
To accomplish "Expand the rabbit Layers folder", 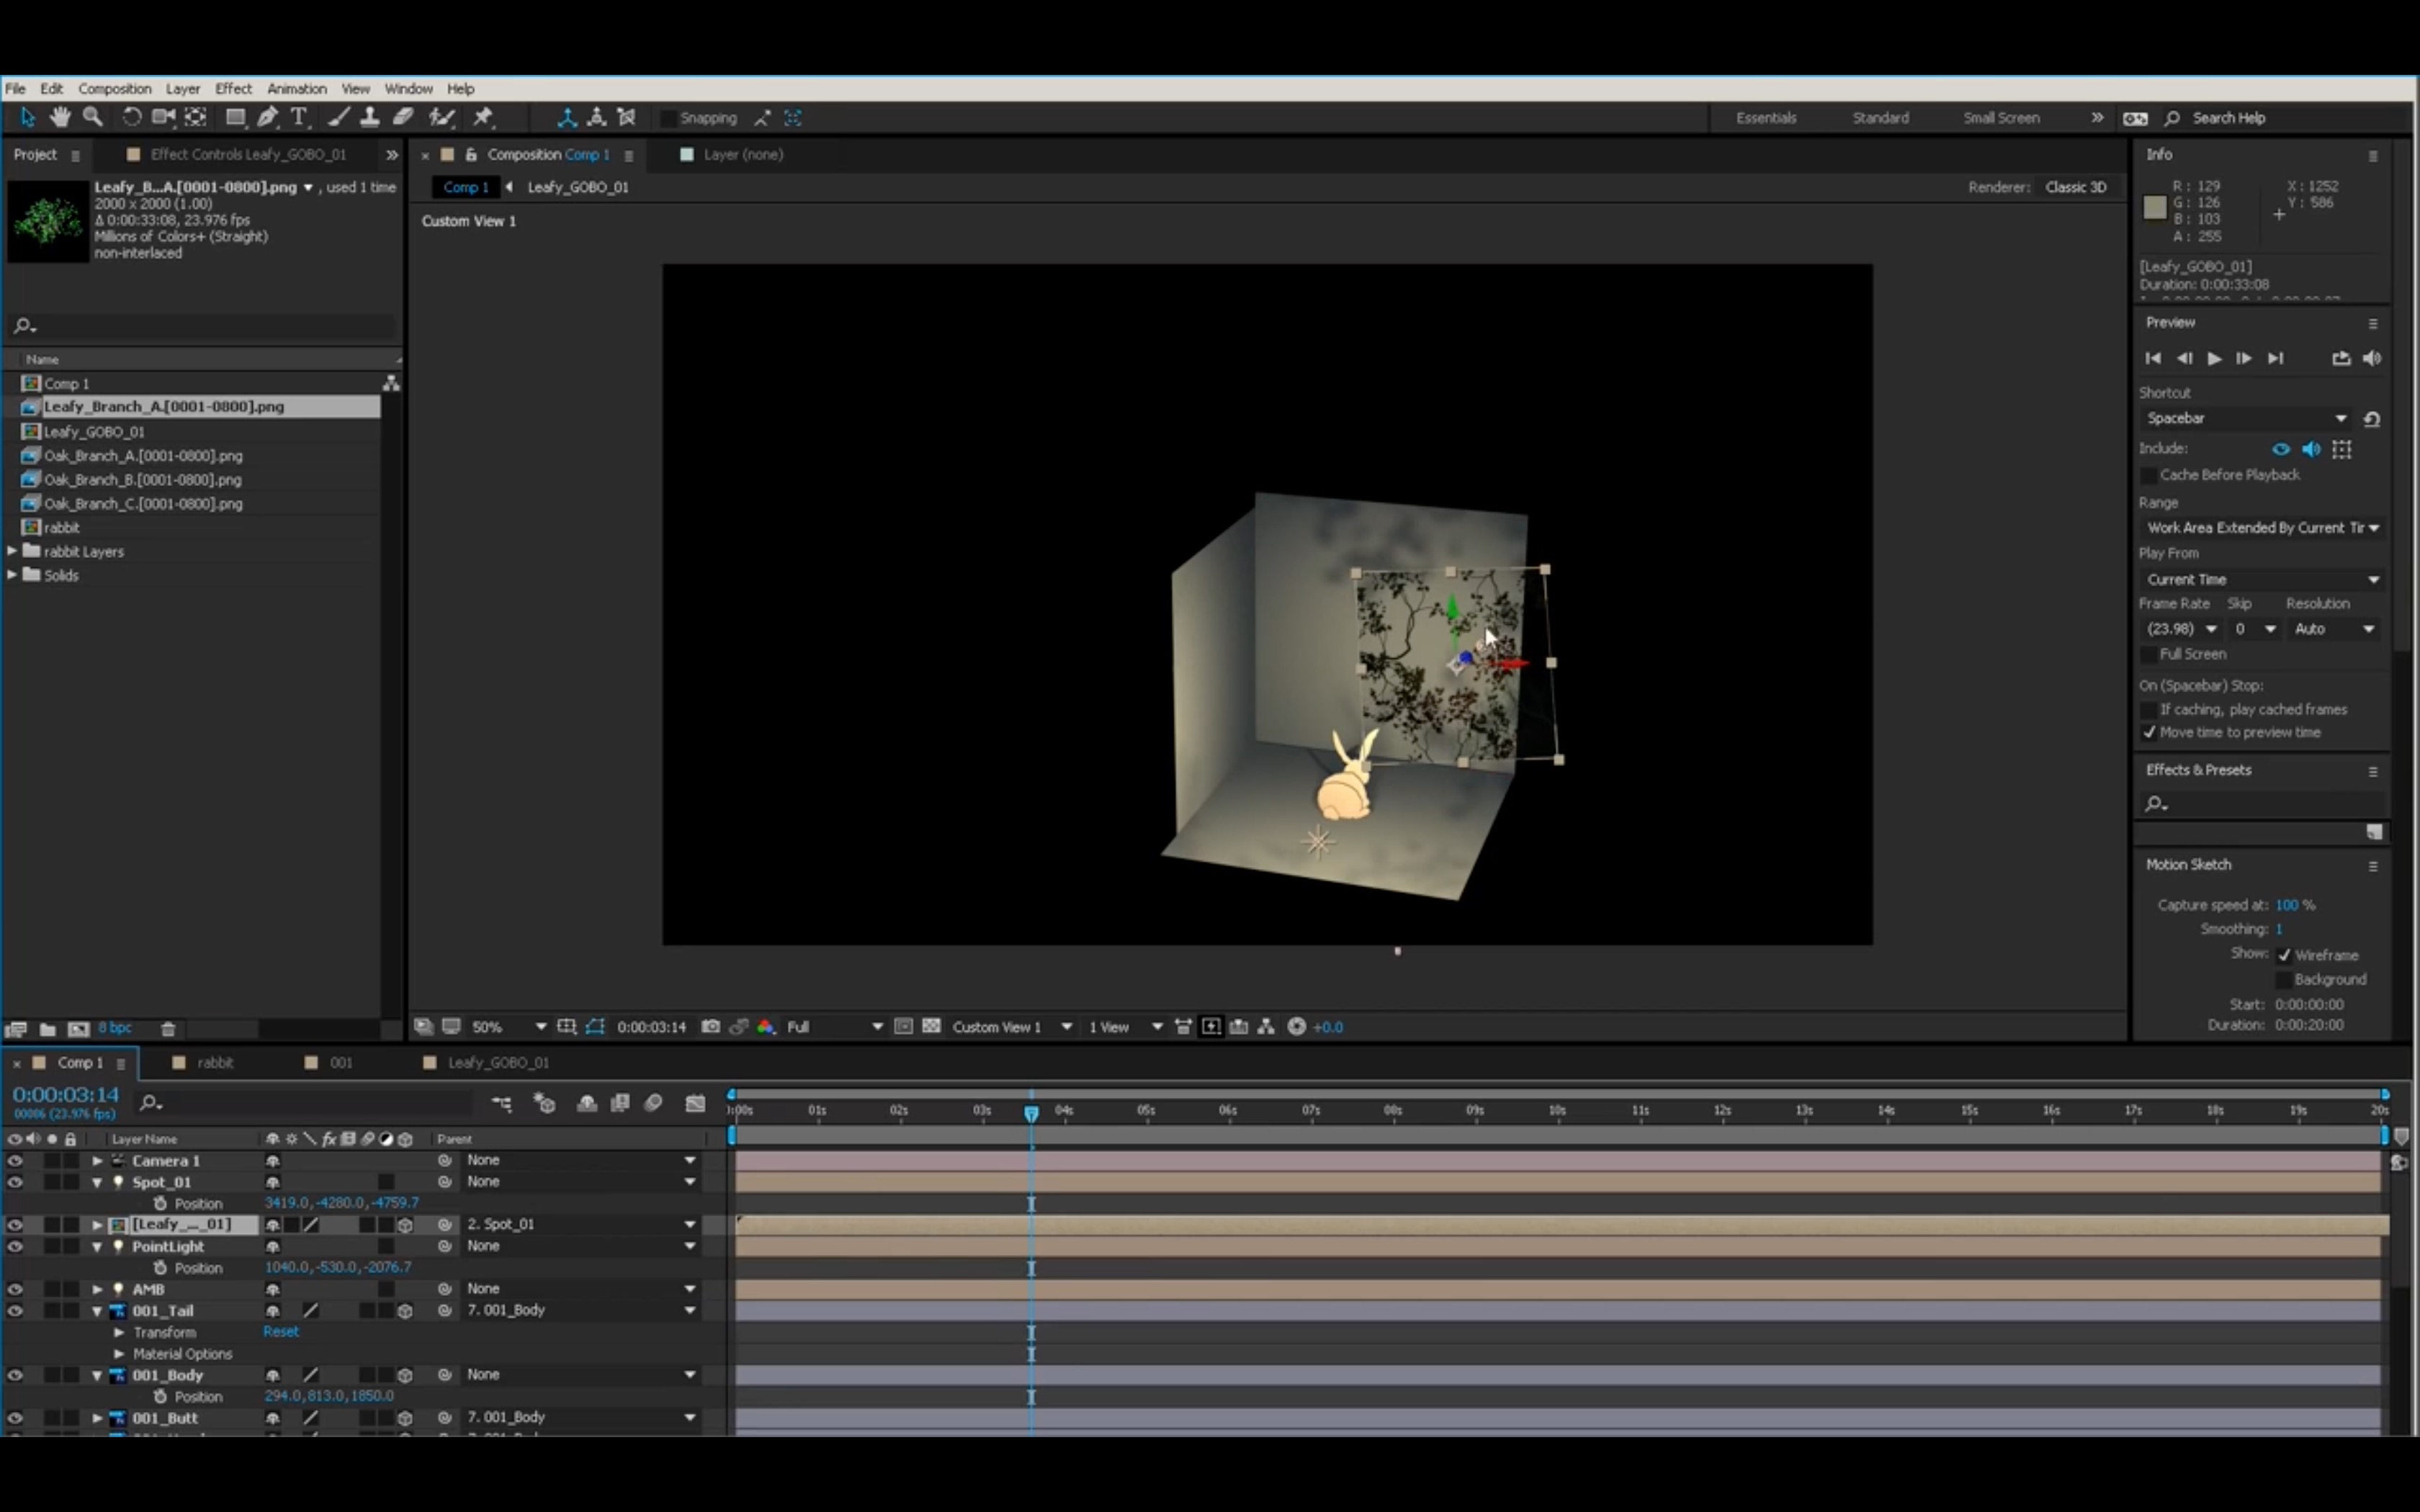I will [12, 551].
